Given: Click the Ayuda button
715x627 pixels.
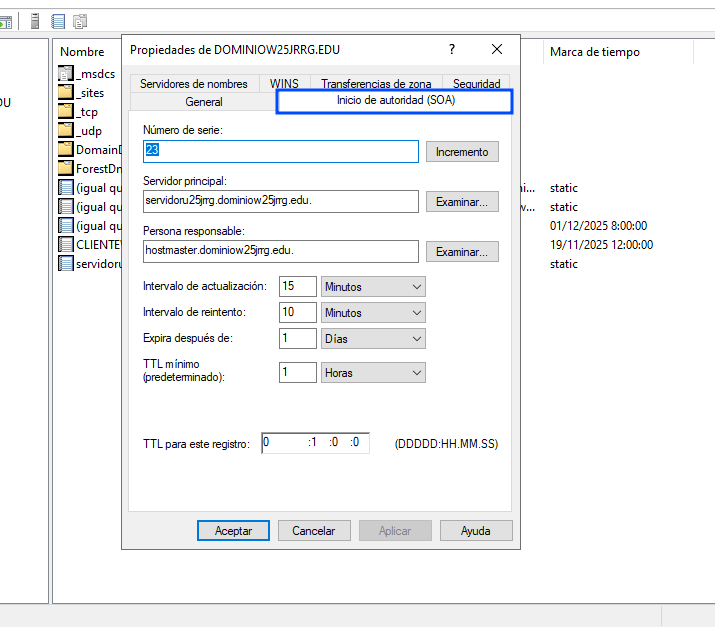Looking at the screenshot, I should (x=476, y=531).
